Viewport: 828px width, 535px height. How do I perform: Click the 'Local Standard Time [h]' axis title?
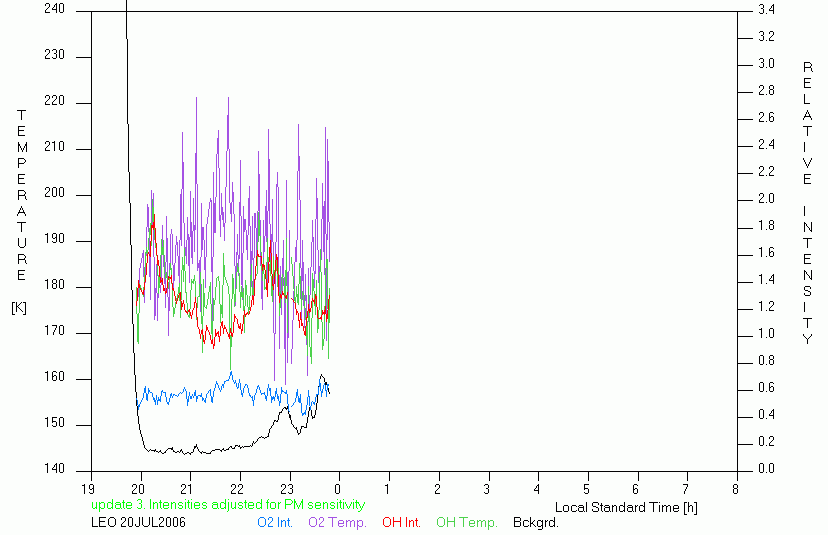point(626,508)
